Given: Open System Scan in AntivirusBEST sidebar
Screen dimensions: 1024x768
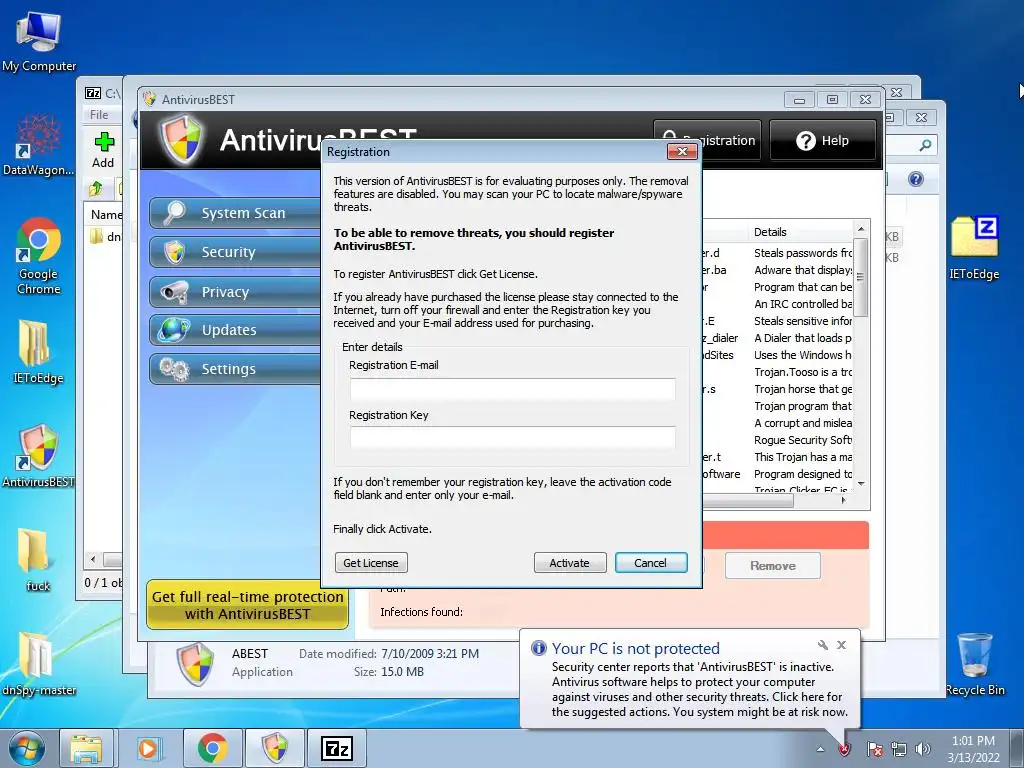Looking at the screenshot, I should click(x=235, y=213).
